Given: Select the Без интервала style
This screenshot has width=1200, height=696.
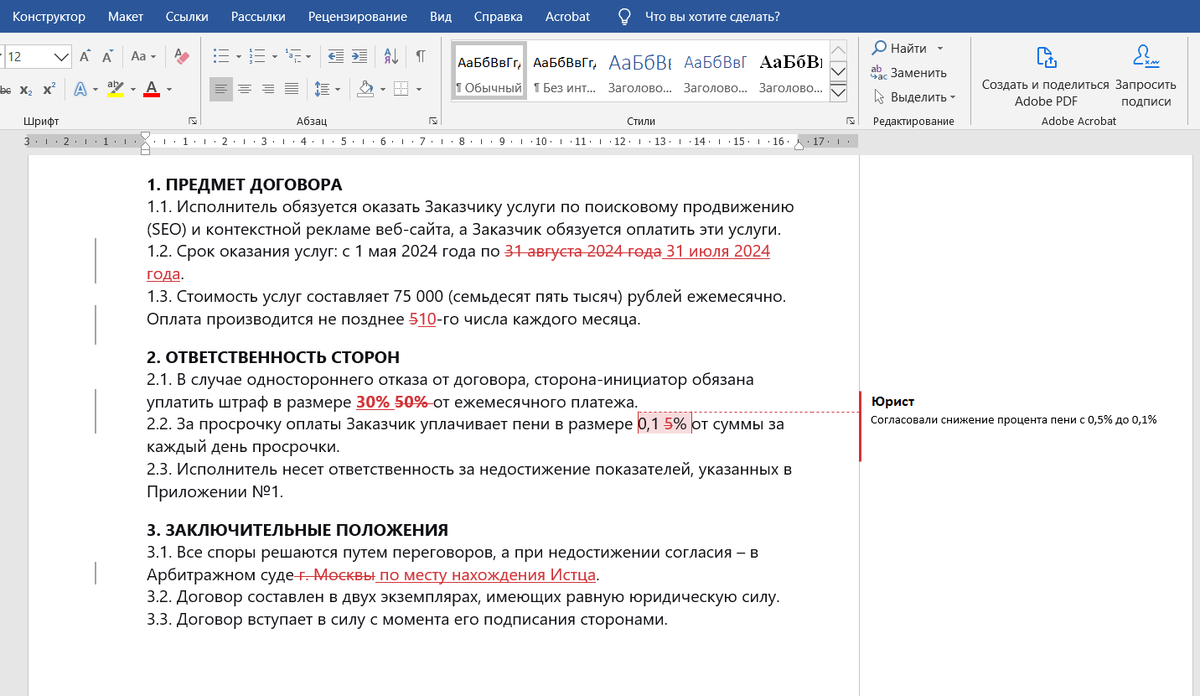Looking at the screenshot, I should click(564, 71).
